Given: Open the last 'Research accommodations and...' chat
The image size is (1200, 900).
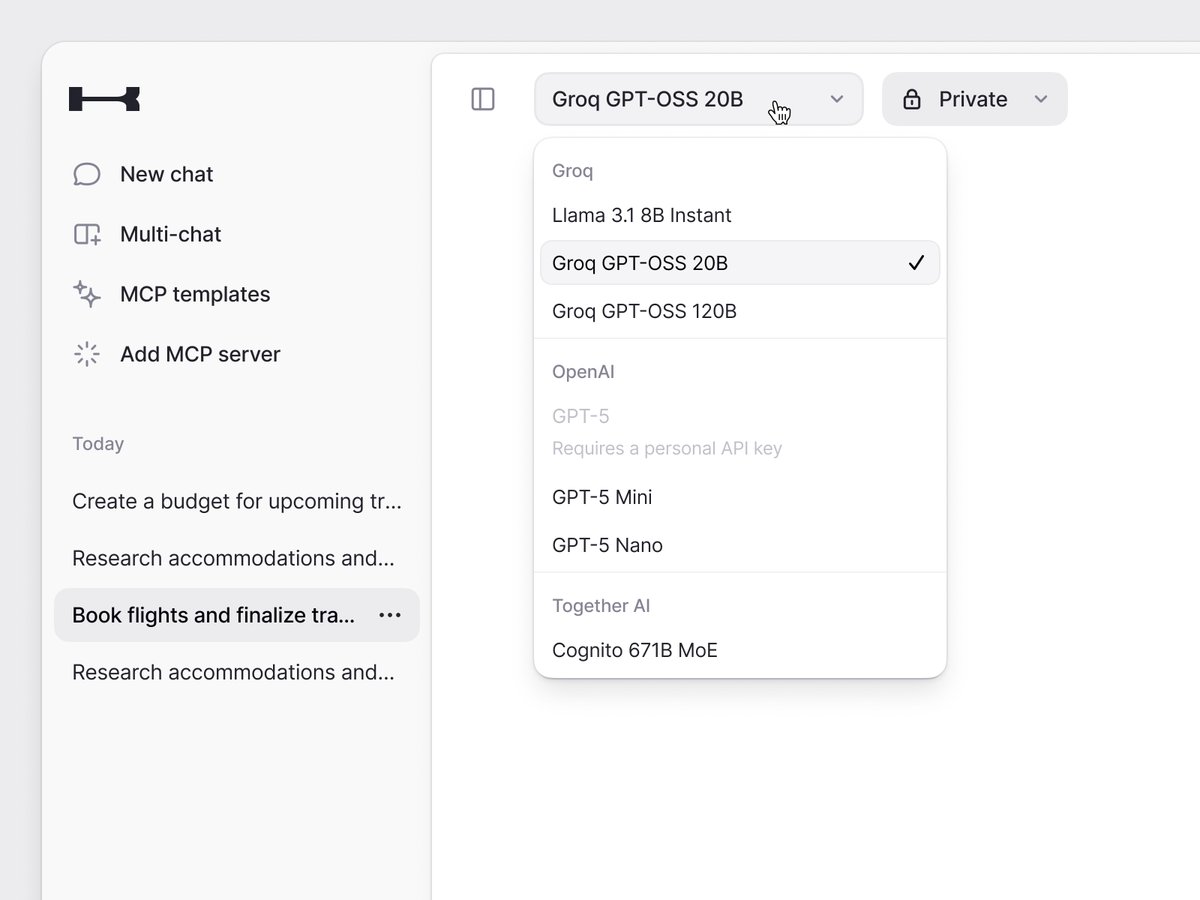Looking at the screenshot, I should [x=237, y=672].
